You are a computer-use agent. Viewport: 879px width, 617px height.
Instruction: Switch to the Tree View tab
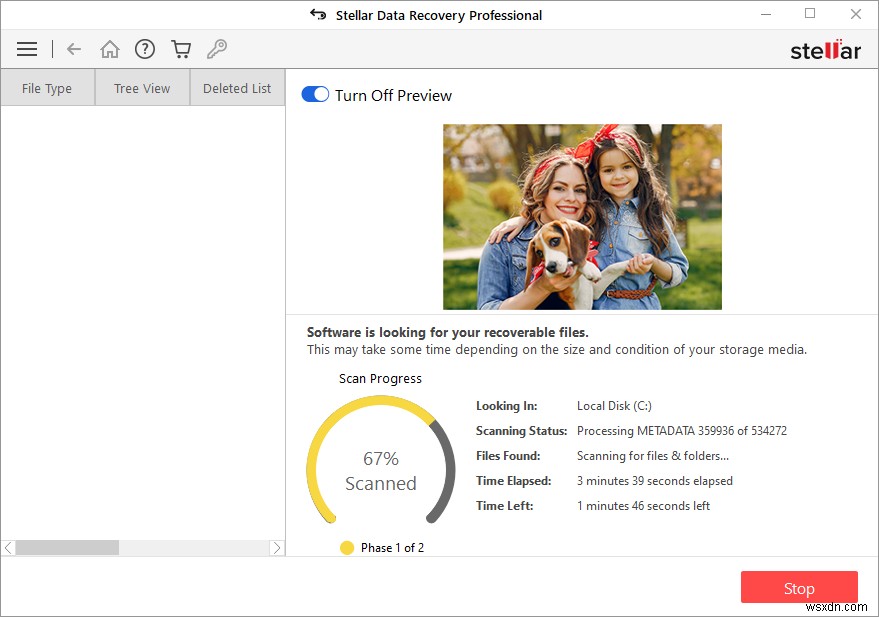tap(141, 88)
